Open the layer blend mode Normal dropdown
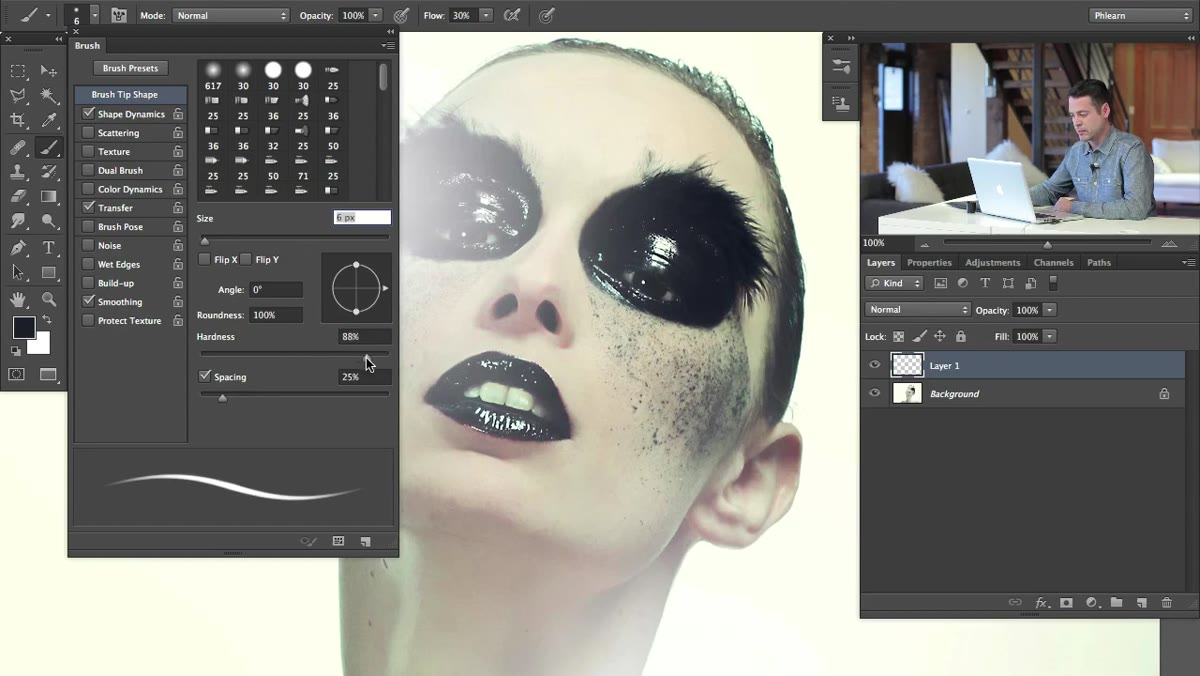This screenshot has height=676, width=1200. coord(918,310)
